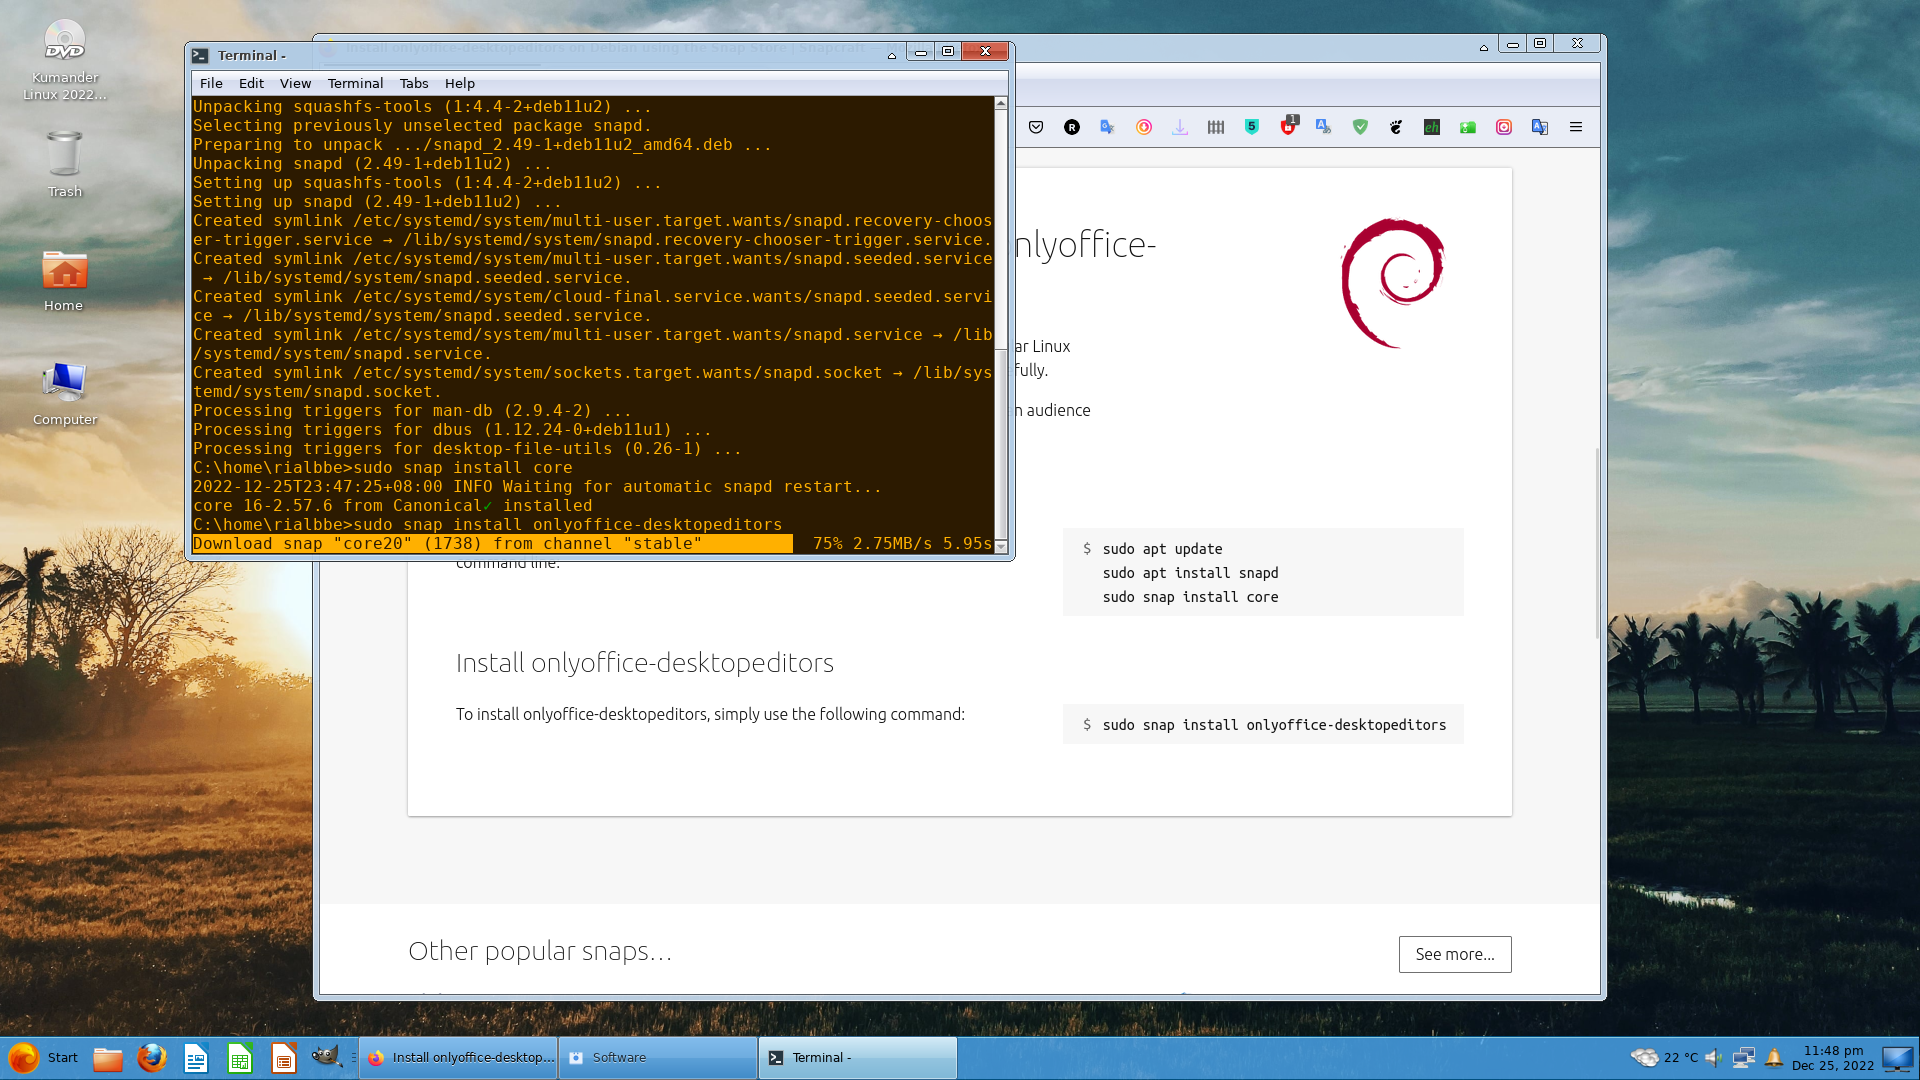1920x1080 pixels.
Task: Click the See more... button in browser
Action: tap(1455, 954)
